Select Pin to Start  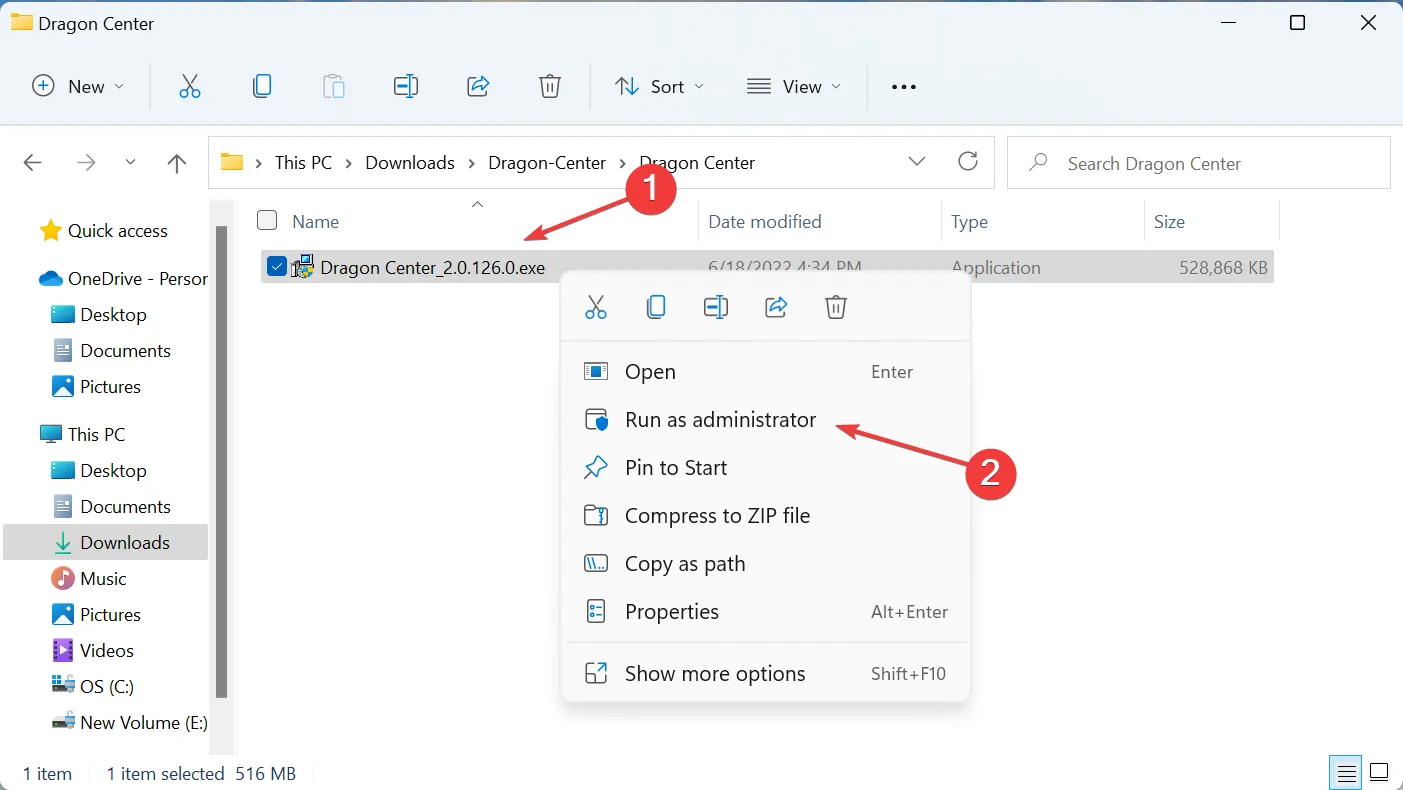click(x=765, y=468)
